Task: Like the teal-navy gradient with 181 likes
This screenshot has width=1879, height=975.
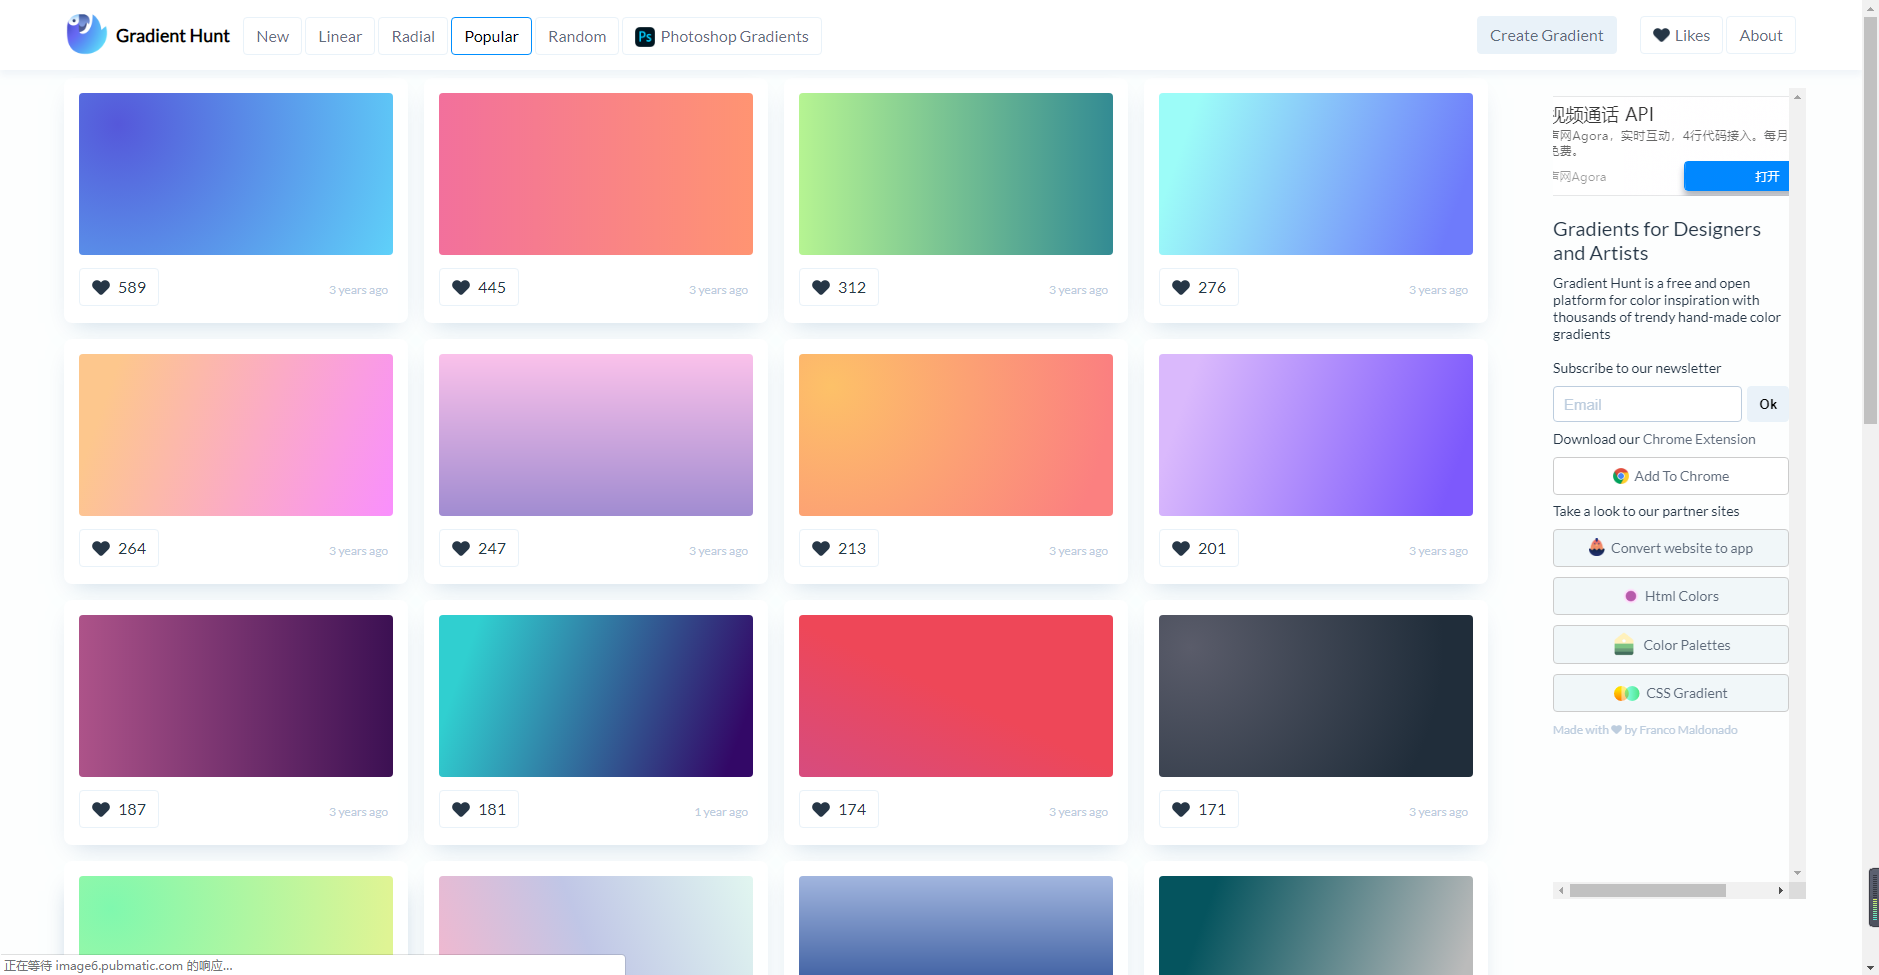Action: click(479, 809)
